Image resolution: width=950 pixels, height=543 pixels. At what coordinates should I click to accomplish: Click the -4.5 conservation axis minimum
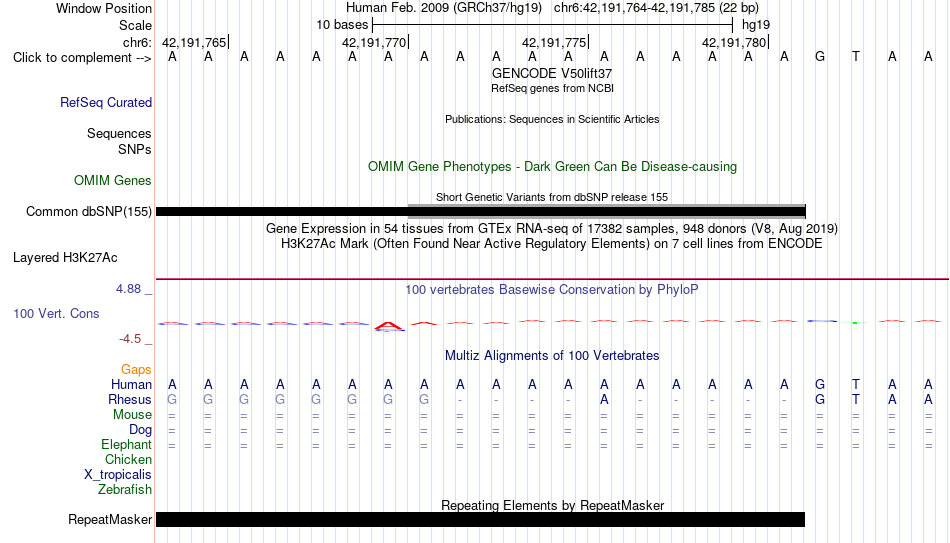130,339
